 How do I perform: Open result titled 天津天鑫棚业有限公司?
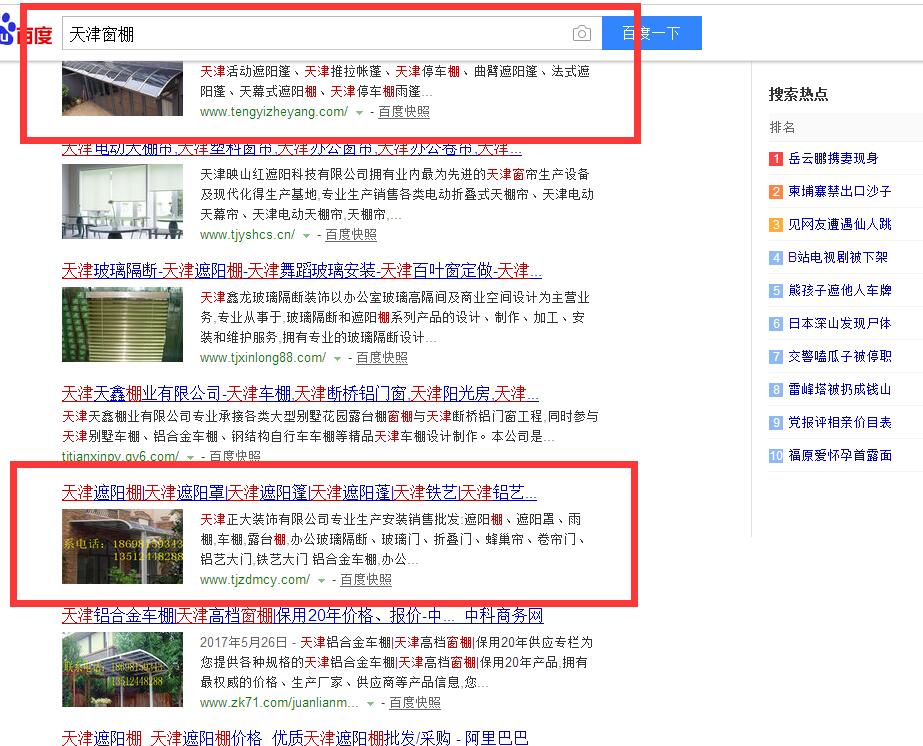coord(300,393)
